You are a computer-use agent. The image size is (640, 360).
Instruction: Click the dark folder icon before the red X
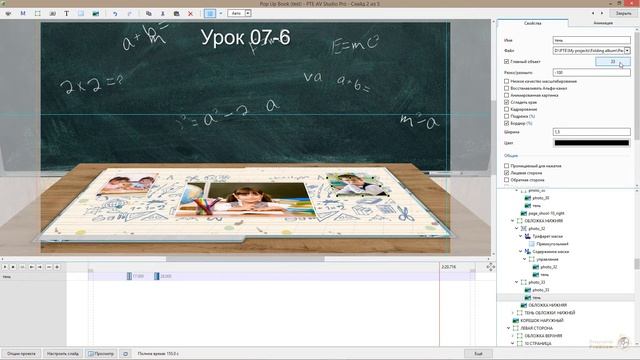[x=176, y=13]
